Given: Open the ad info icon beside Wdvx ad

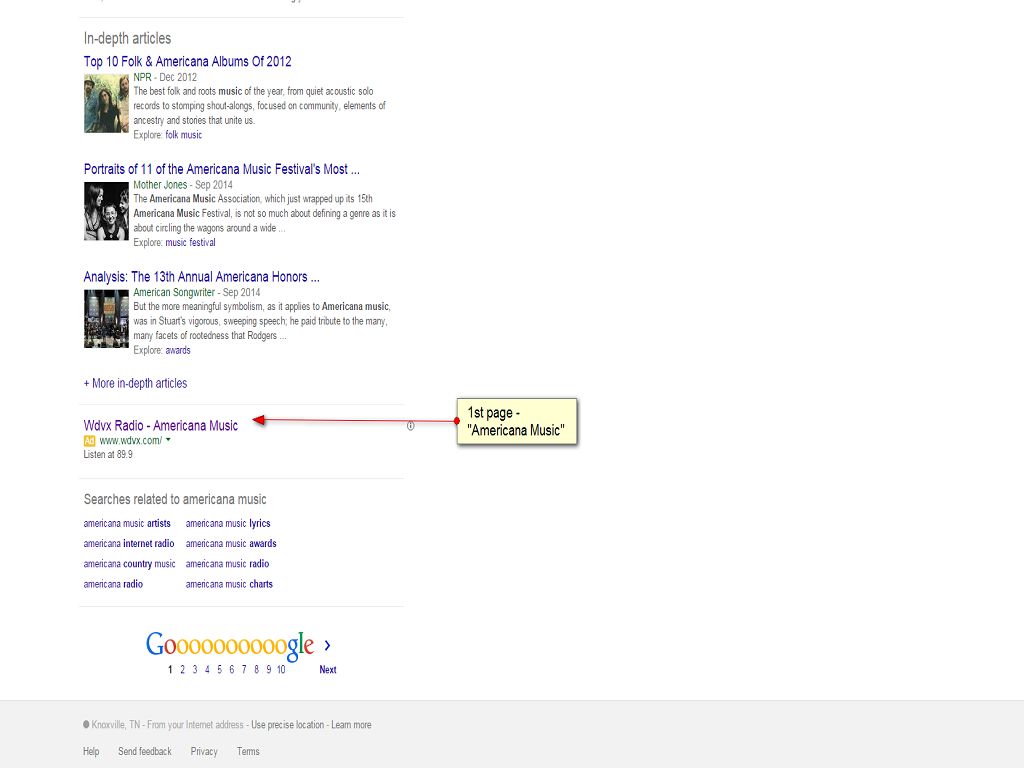Looking at the screenshot, I should (410, 426).
